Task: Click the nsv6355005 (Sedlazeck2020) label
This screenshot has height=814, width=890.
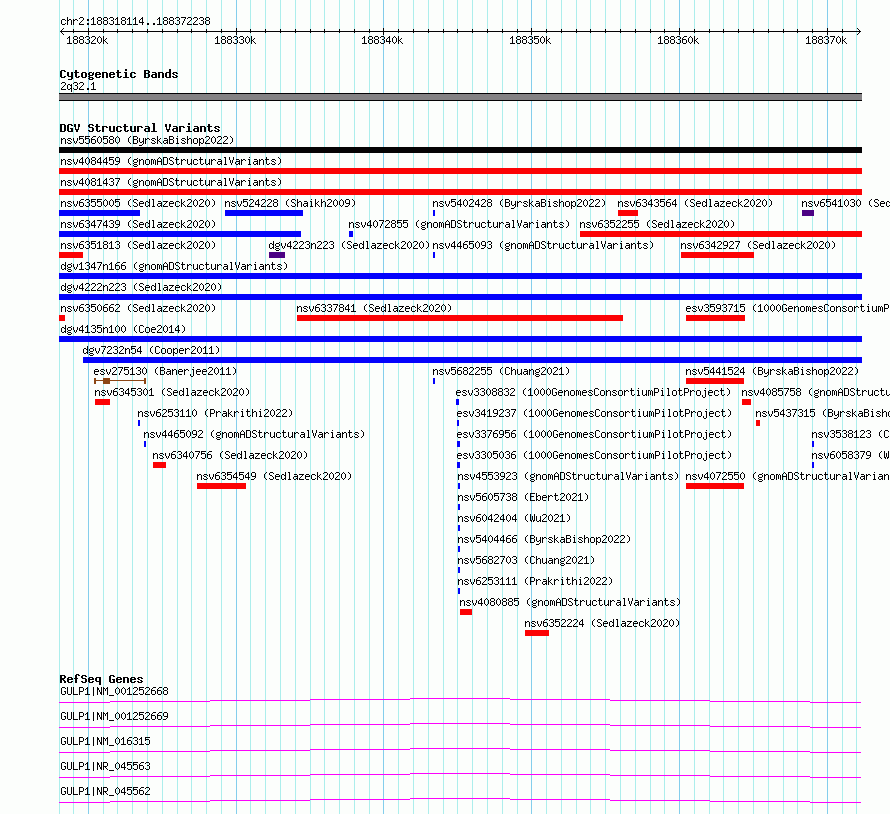Action: [x=138, y=203]
